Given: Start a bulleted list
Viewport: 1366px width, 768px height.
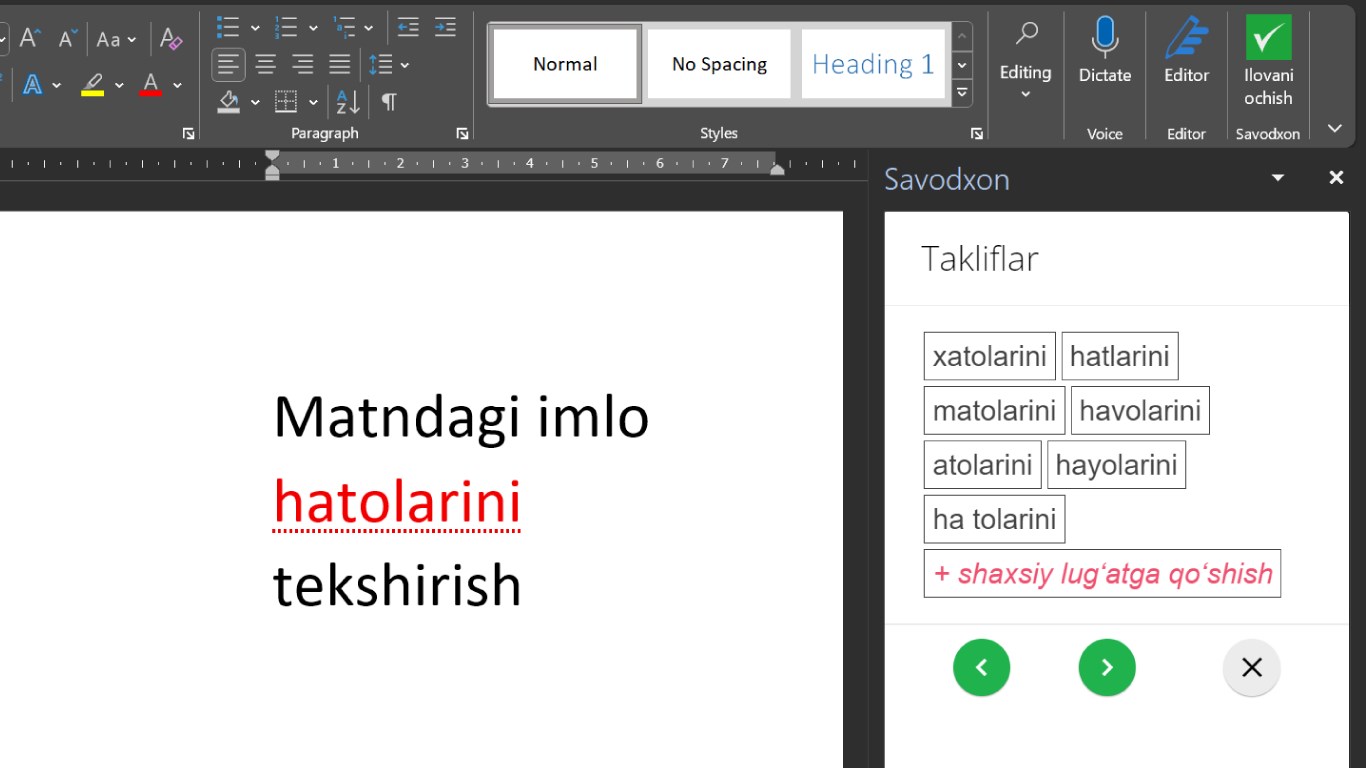Looking at the screenshot, I should point(228,27).
